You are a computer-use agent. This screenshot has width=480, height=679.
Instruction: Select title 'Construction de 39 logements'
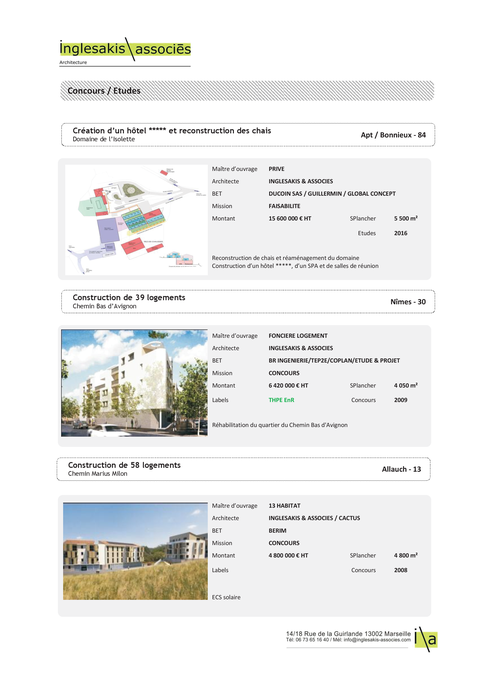129,297
